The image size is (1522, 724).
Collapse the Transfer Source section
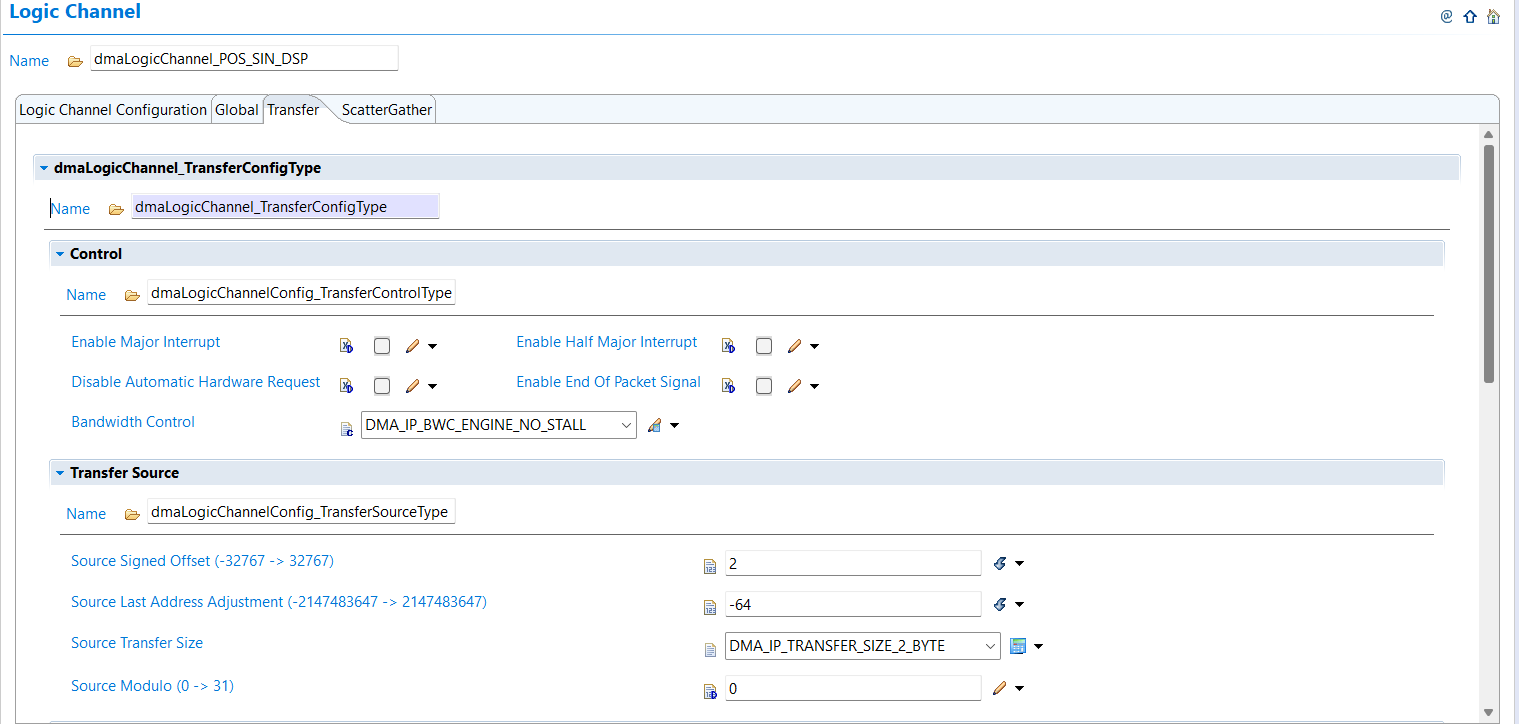(59, 472)
